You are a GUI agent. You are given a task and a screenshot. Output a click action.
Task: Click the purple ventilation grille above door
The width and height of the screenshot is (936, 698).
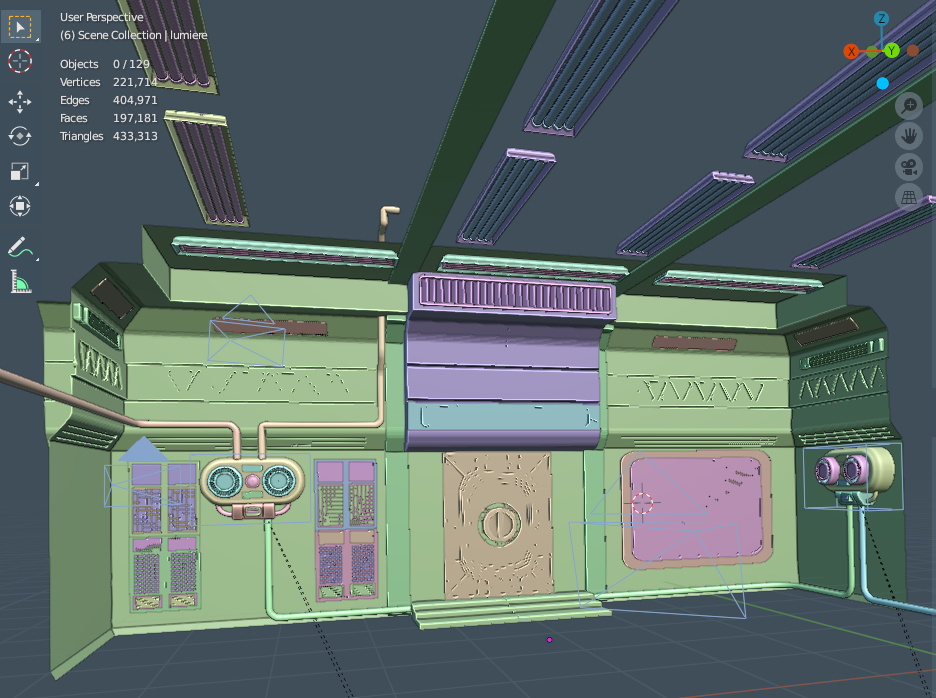tap(515, 296)
